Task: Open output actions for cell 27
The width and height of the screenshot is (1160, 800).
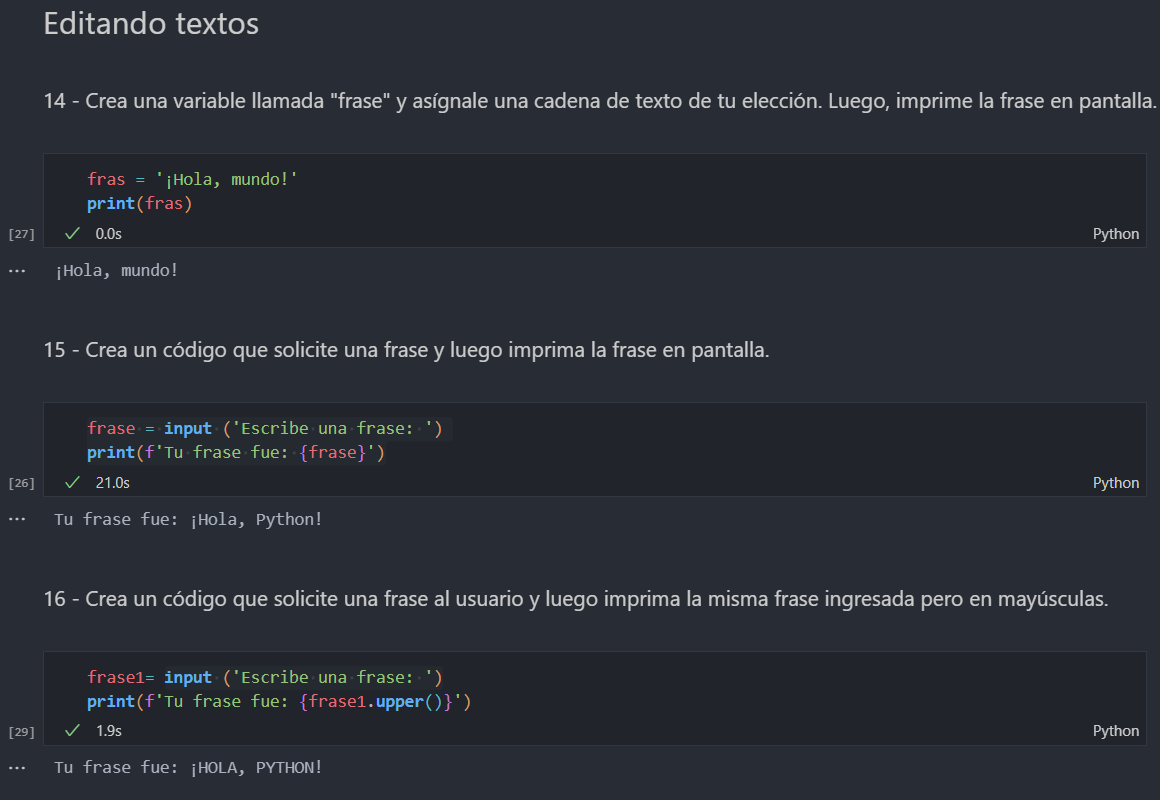Action: pos(17,271)
